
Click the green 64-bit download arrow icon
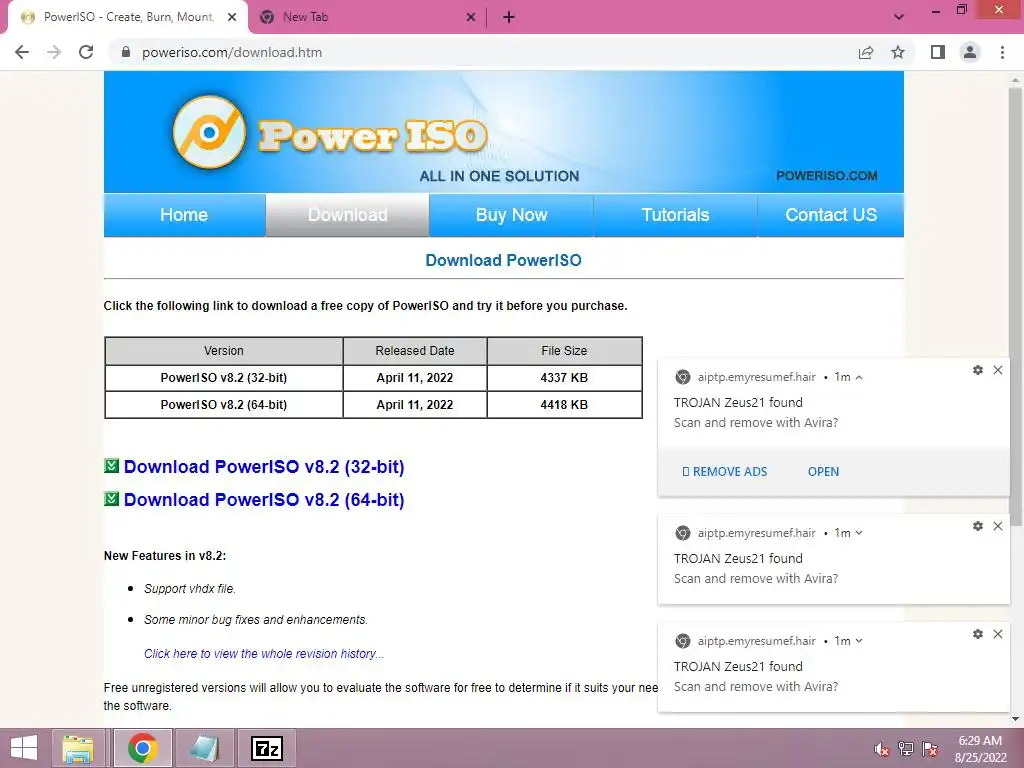coord(112,499)
